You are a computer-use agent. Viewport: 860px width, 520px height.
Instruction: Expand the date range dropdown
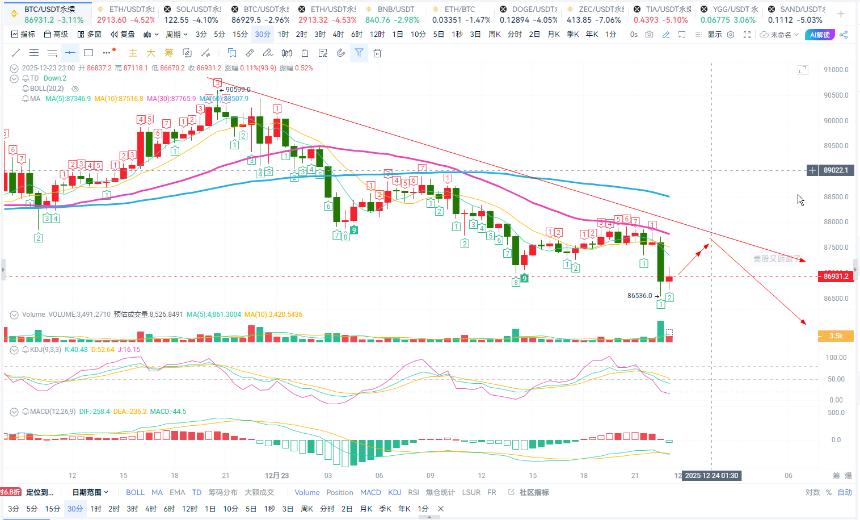[90, 492]
